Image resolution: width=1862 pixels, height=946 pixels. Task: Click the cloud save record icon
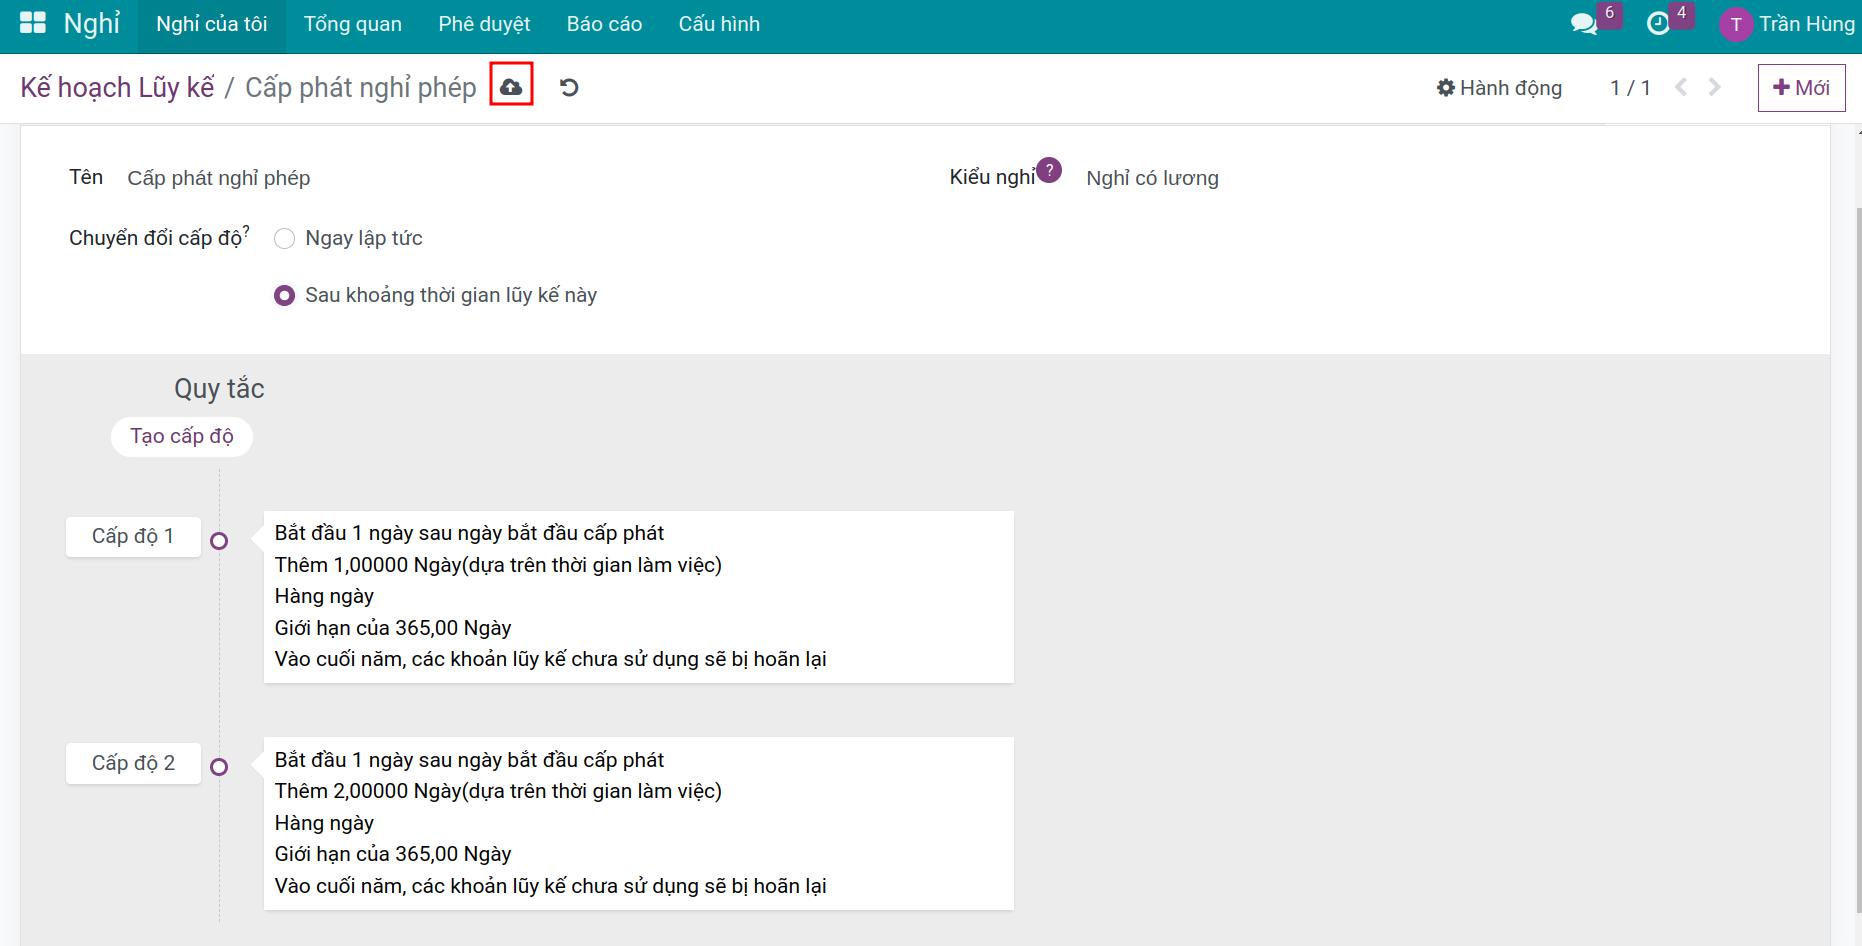(x=511, y=87)
